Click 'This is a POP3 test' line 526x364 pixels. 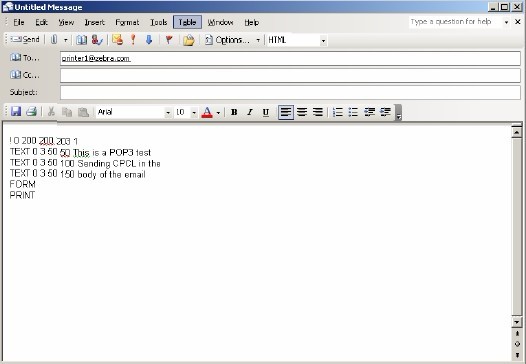(x=112, y=153)
